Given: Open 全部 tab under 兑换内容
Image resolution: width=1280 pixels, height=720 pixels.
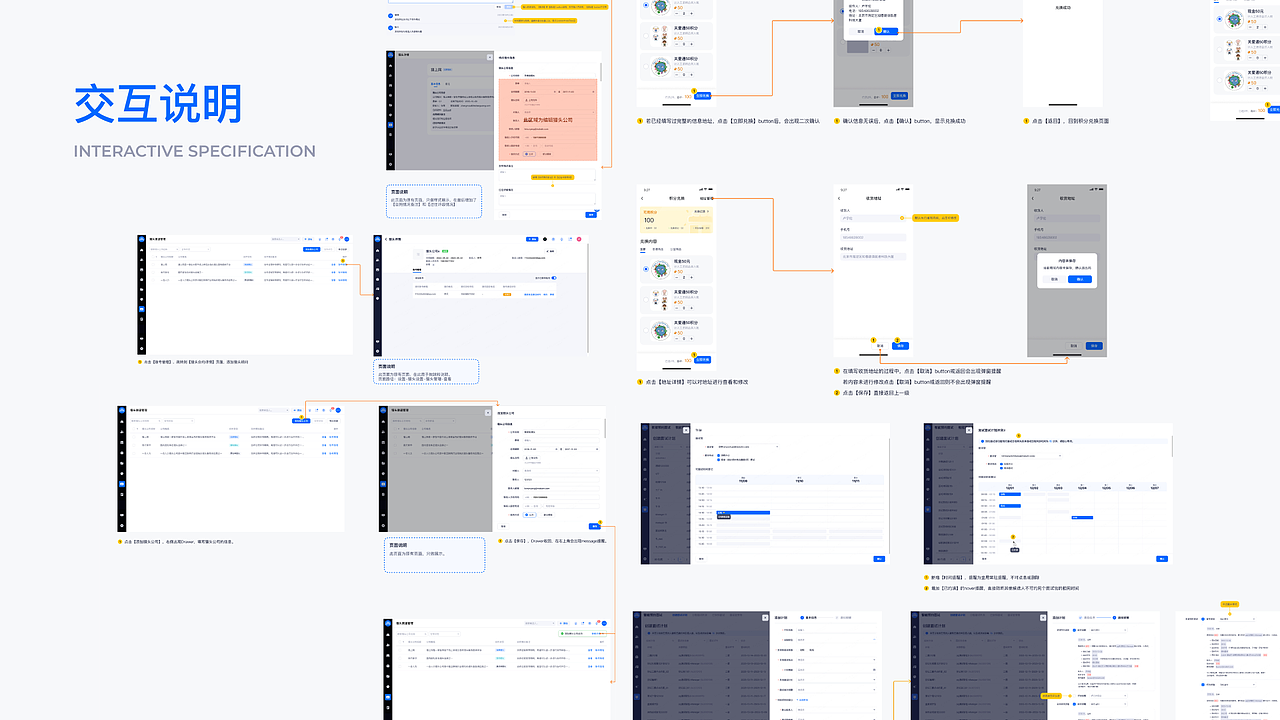Looking at the screenshot, I should (642, 249).
